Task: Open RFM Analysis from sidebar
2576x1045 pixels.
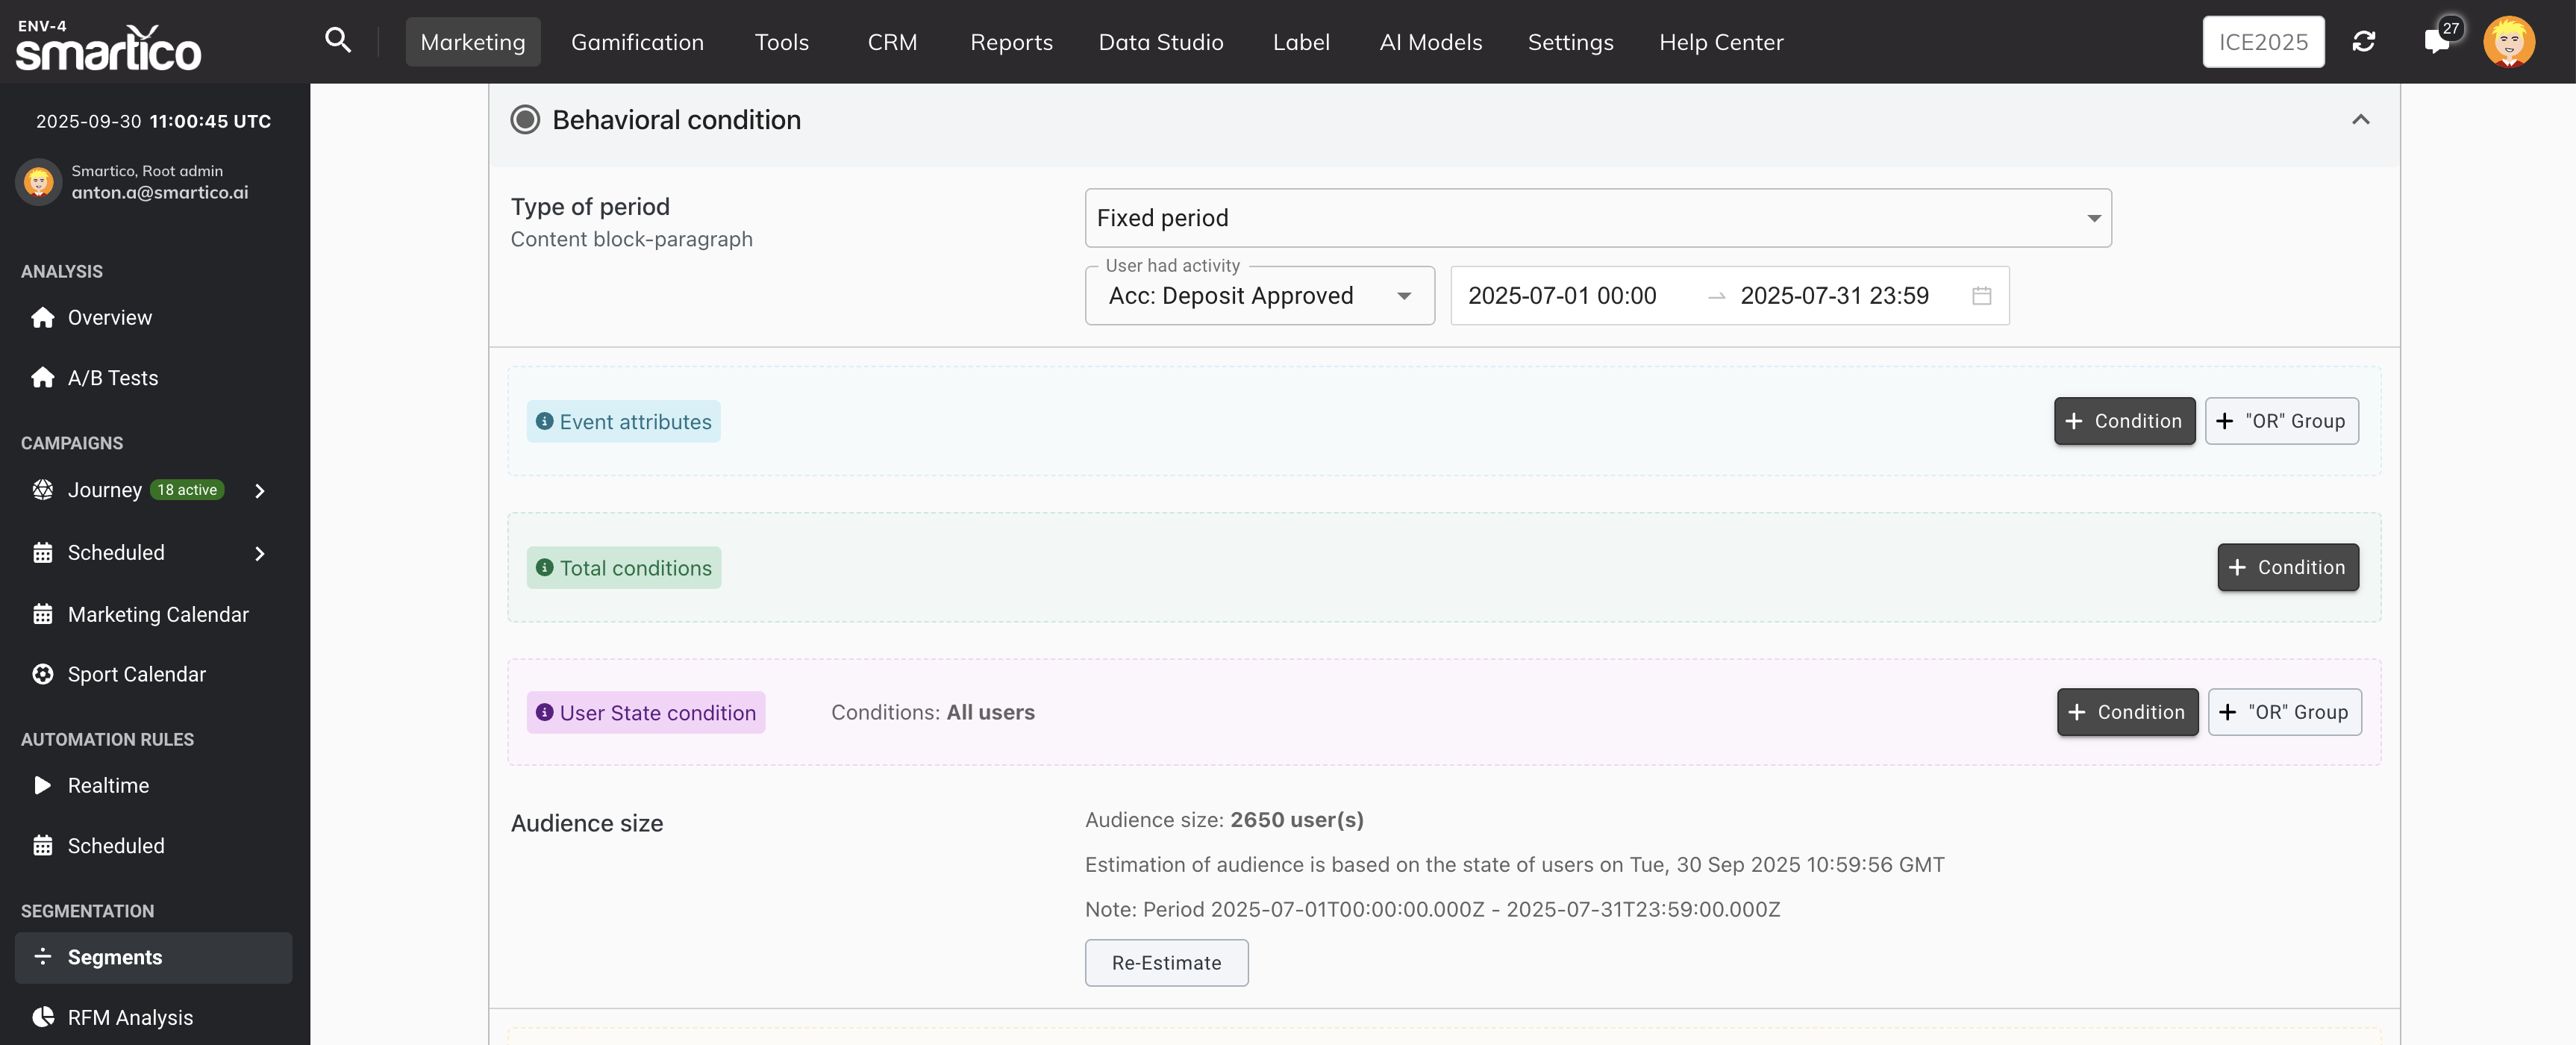Action: 130,1017
